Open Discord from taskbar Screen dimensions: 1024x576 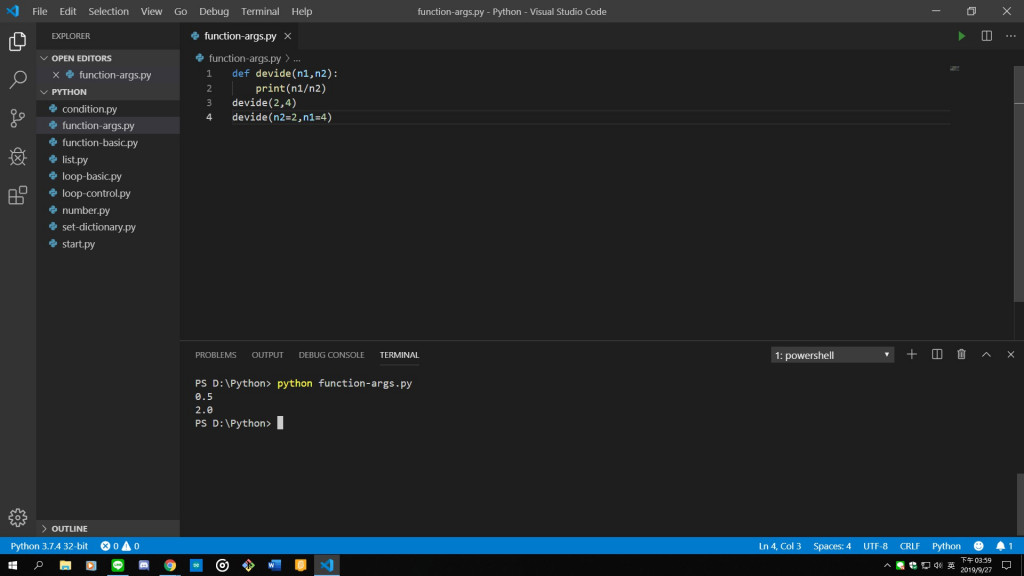click(144, 566)
